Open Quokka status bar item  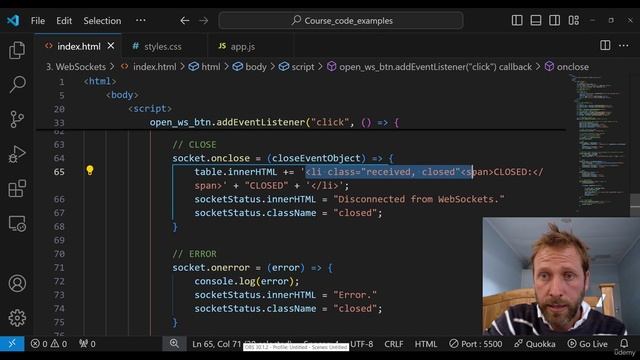(535, 344)
